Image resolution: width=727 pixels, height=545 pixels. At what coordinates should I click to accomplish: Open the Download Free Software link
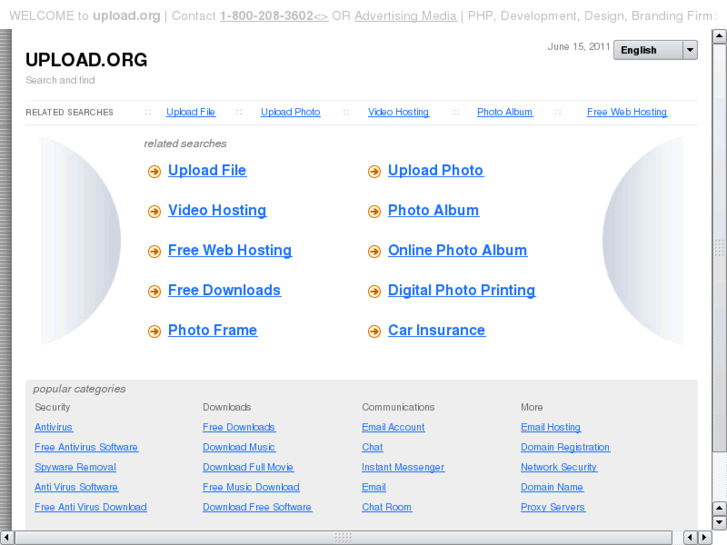coord(257,507)
